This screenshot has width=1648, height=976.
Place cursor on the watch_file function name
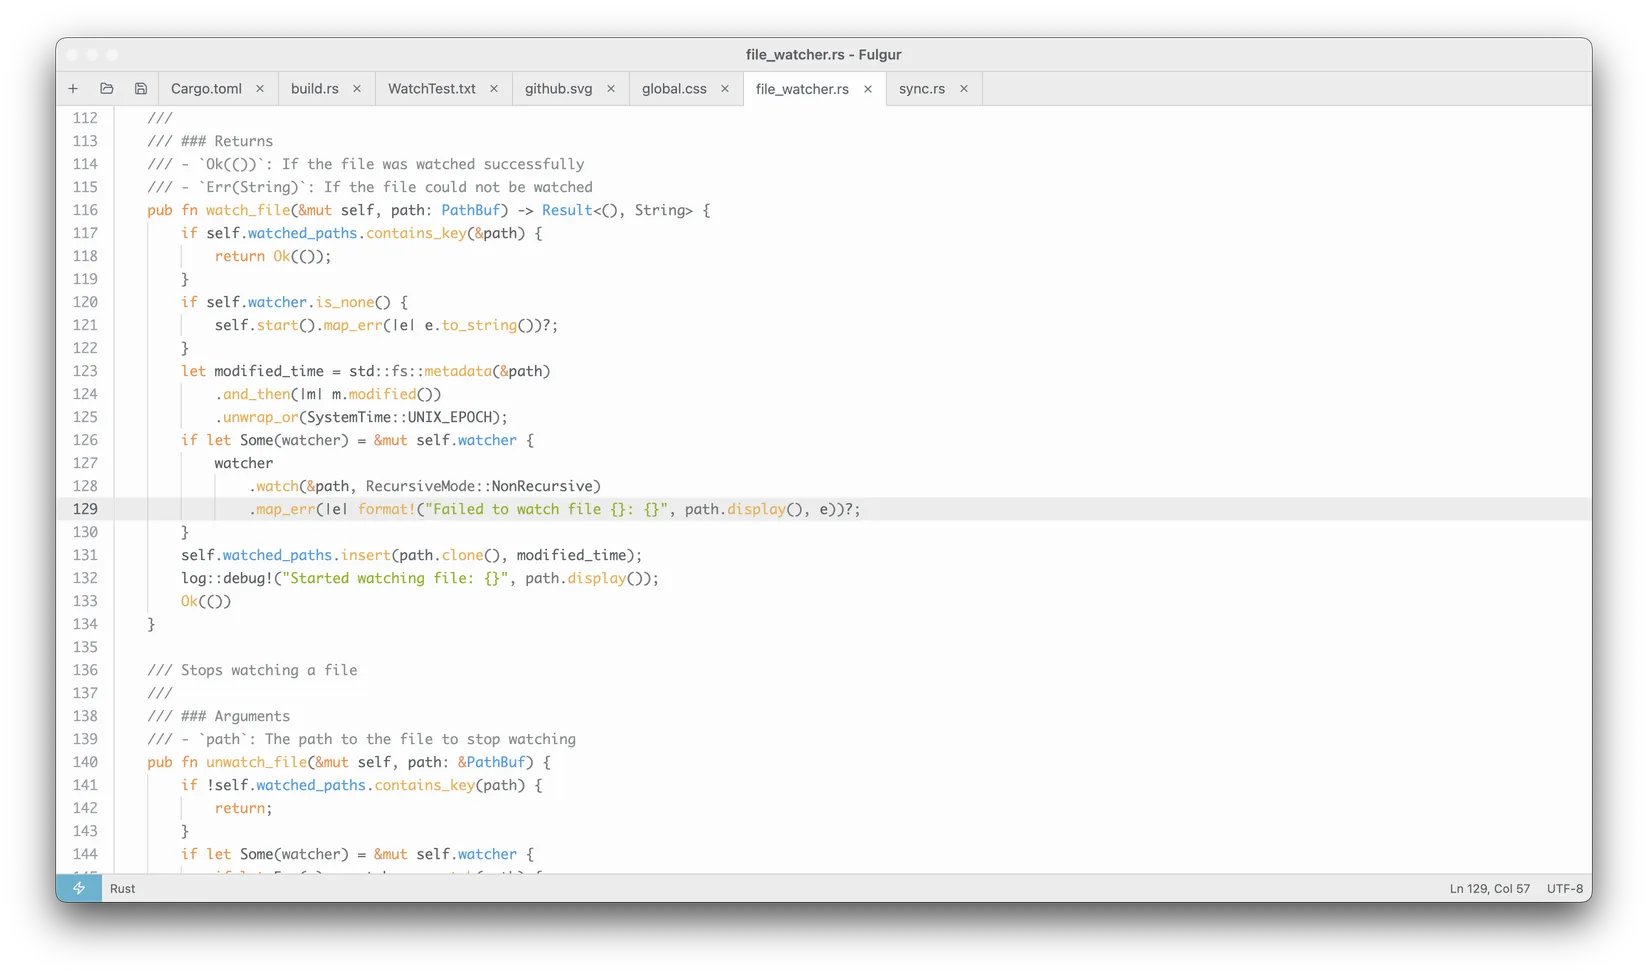247,210
